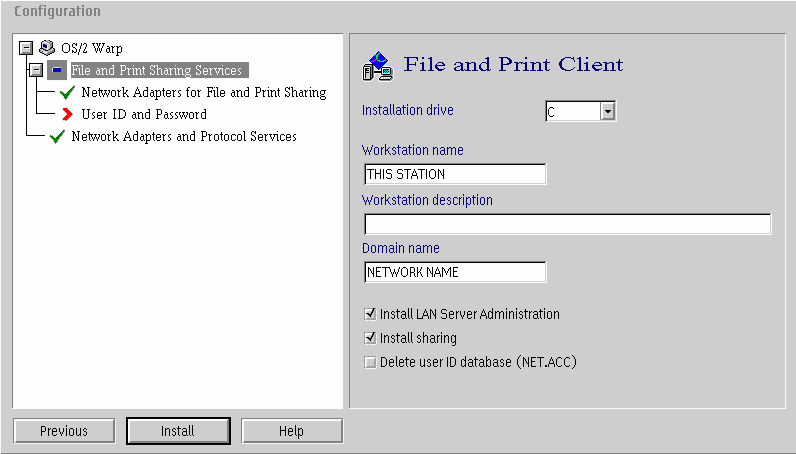Open the Installation drive dropdown arrow
Viewport: 796px width, 454px height.
click(x=608, y=111)
